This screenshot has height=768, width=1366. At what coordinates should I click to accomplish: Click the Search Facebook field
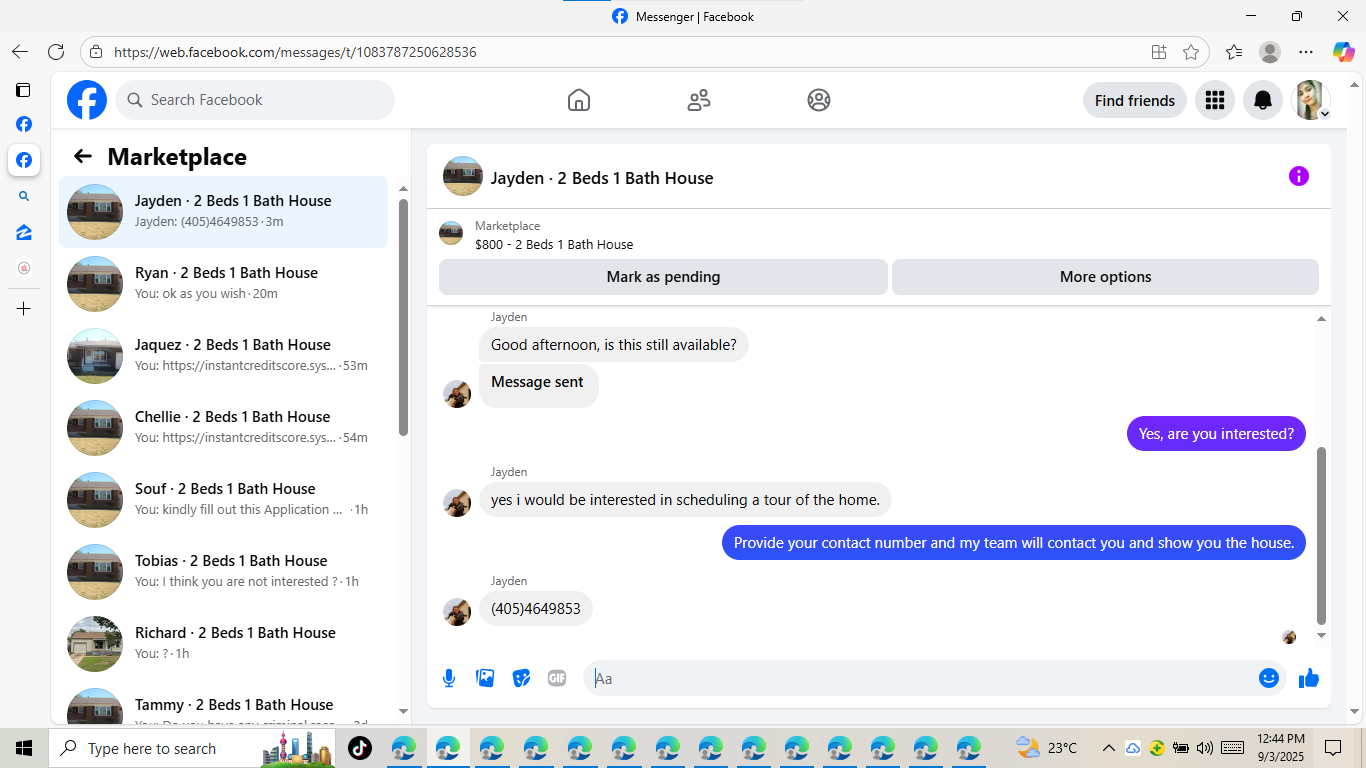tap(255, 100)
